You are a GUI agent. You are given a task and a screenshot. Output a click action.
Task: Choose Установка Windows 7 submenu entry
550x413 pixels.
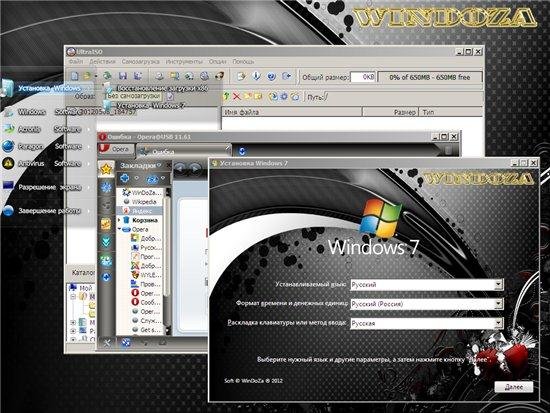[x=145, y=105]
